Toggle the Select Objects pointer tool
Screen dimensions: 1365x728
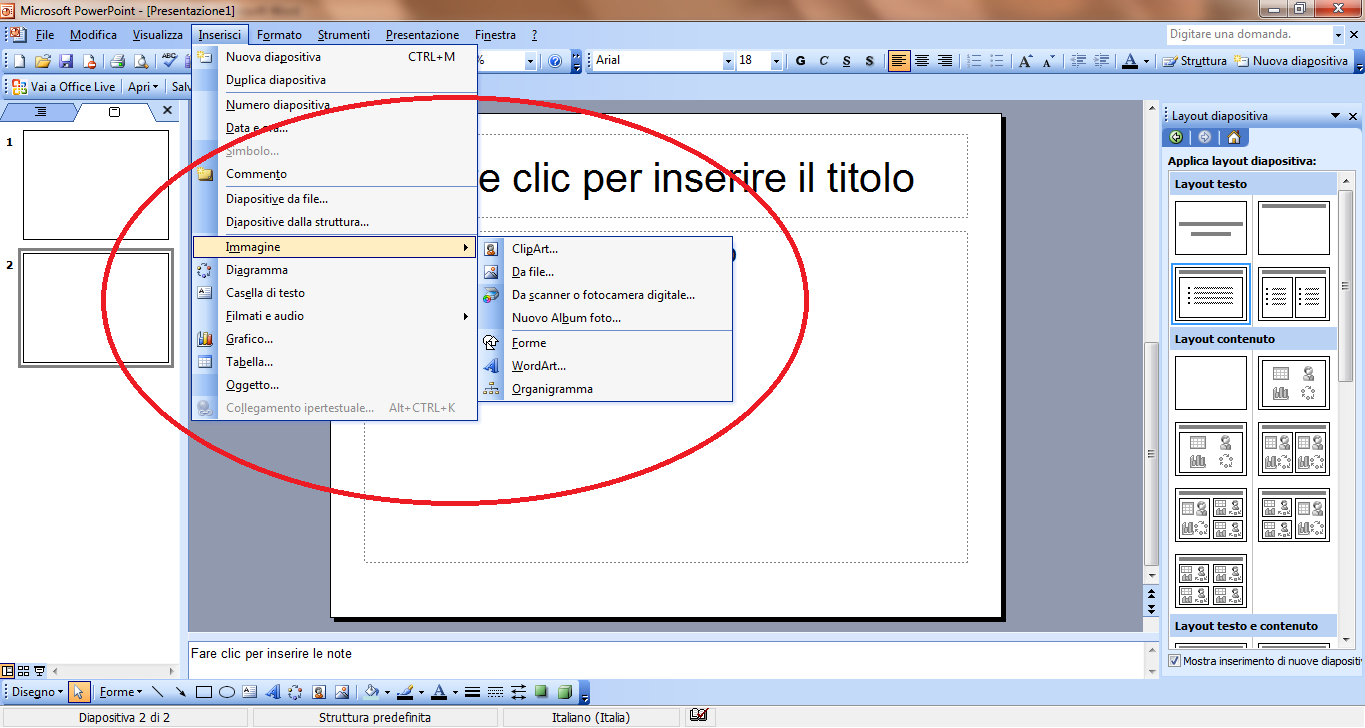click(81, 692)
